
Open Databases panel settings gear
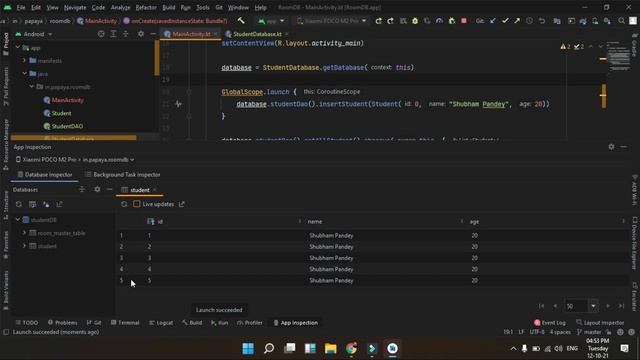[97, 189]
